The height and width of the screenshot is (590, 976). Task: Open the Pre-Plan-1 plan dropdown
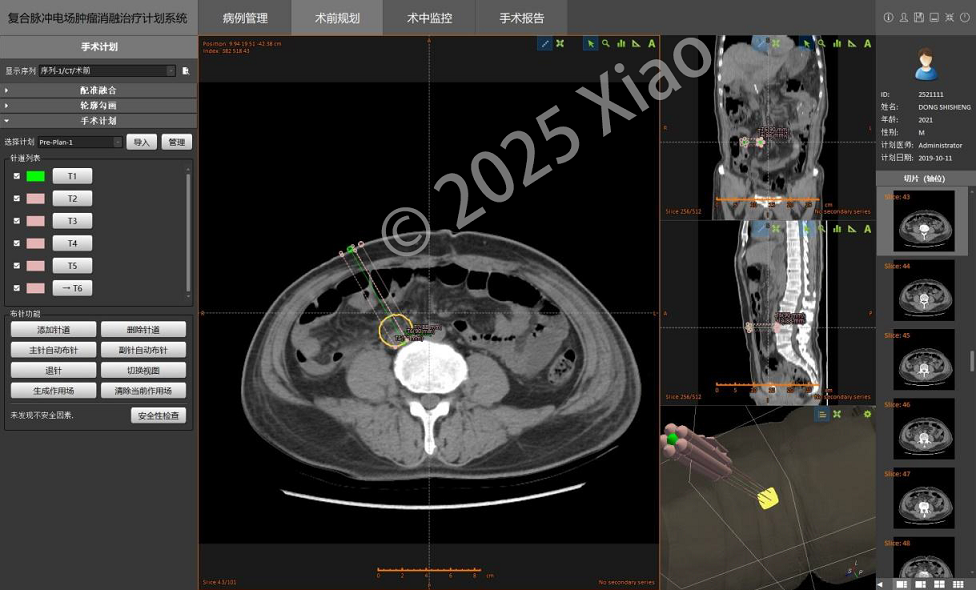point(80,142)
